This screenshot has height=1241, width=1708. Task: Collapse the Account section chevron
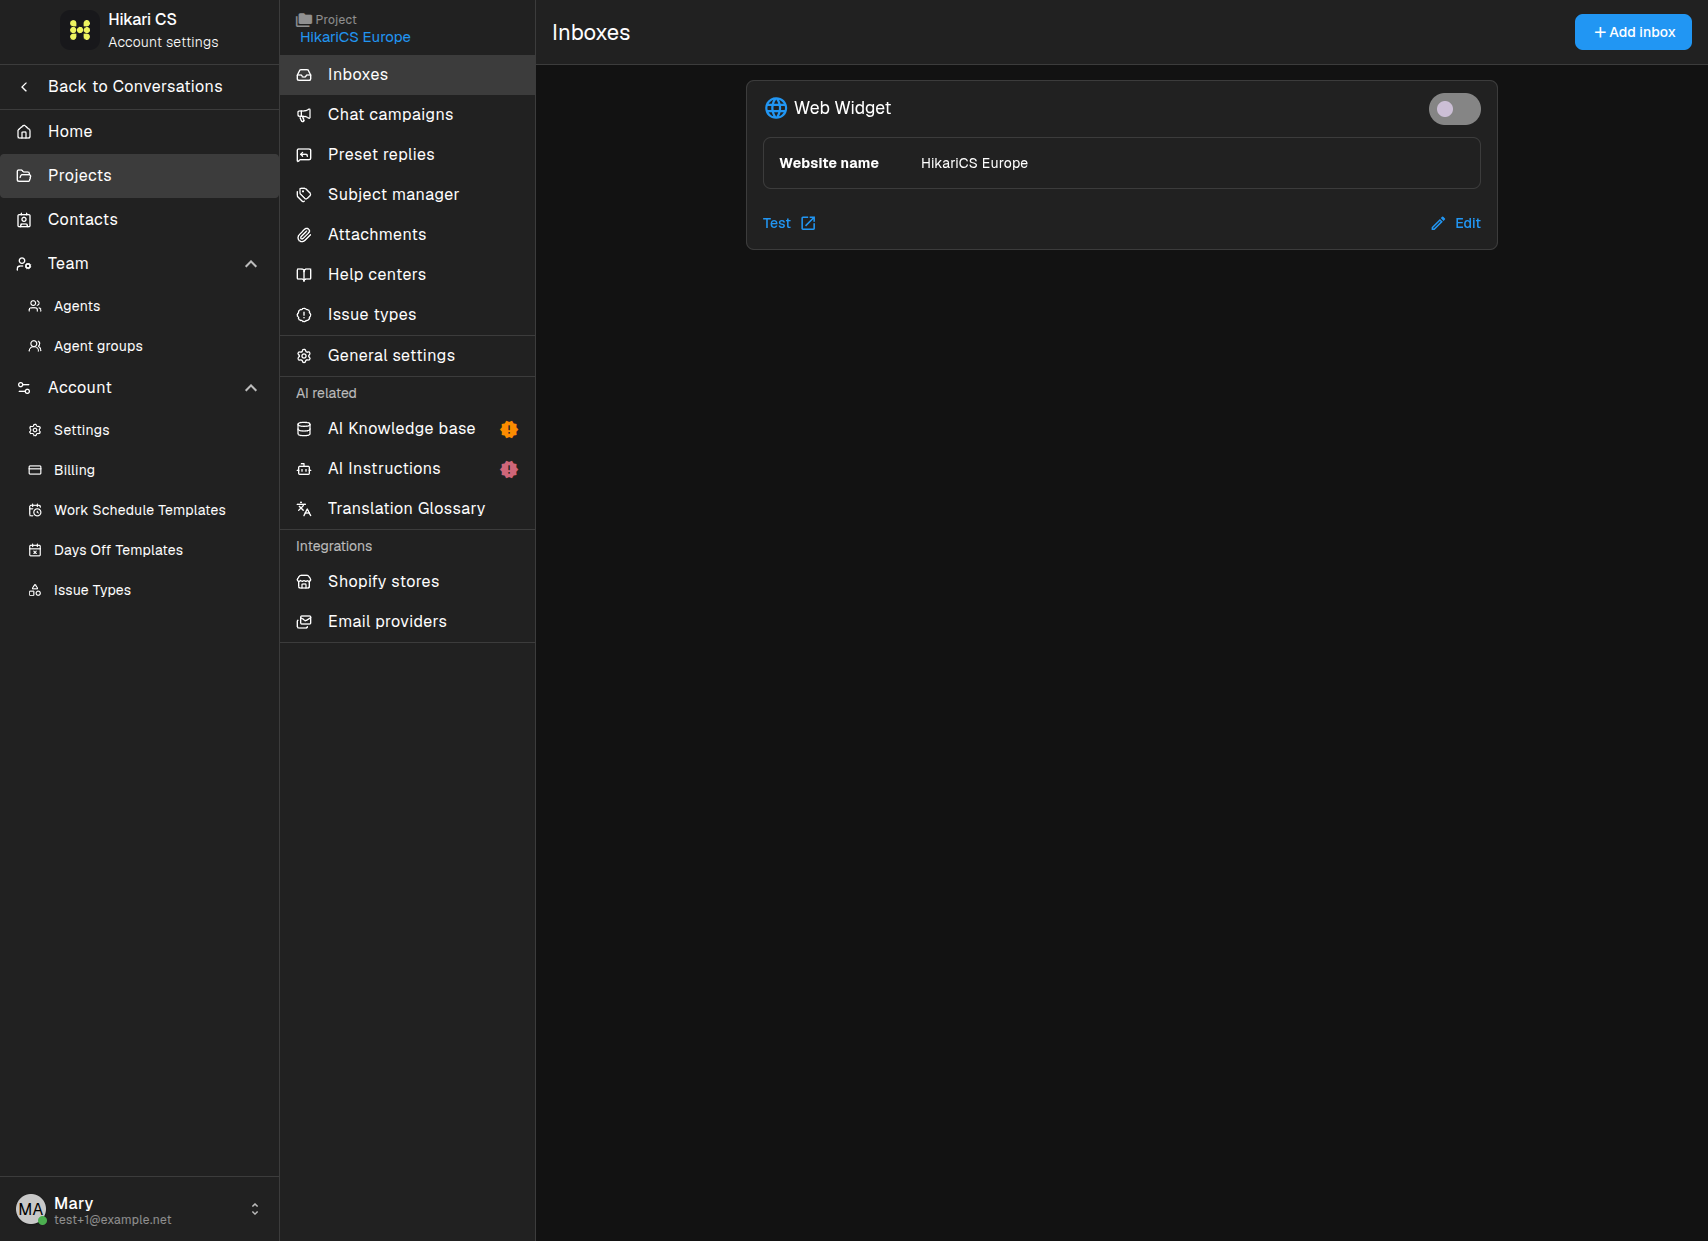(251, 388)
